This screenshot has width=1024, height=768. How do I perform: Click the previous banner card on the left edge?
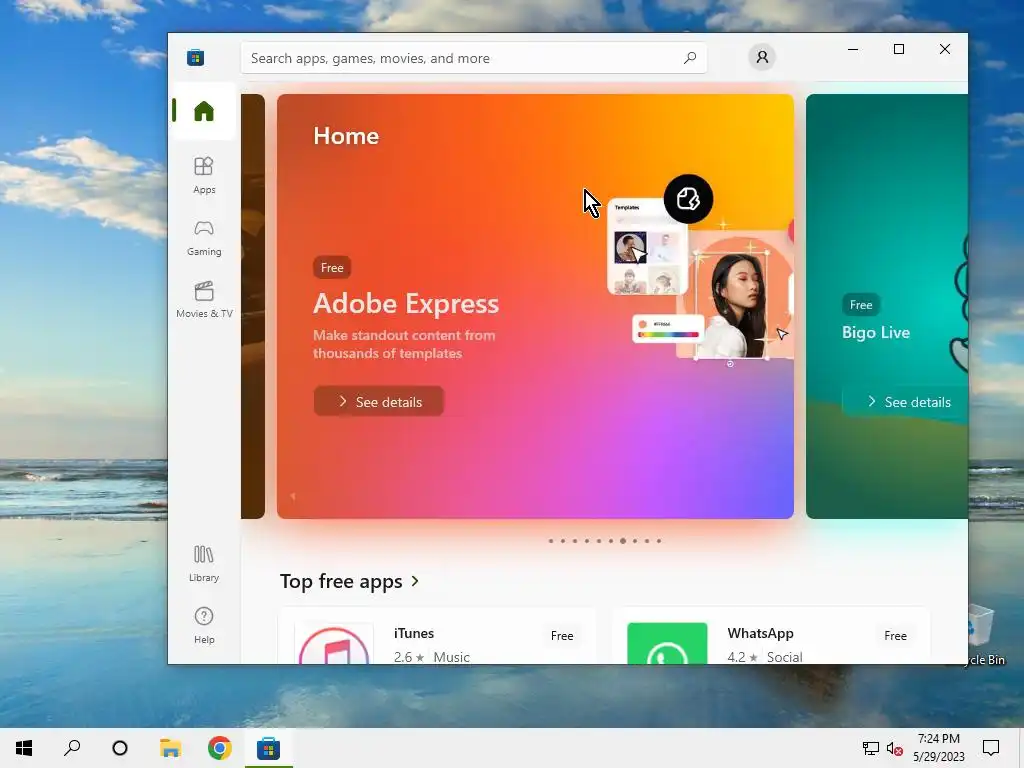coord(253,306)
